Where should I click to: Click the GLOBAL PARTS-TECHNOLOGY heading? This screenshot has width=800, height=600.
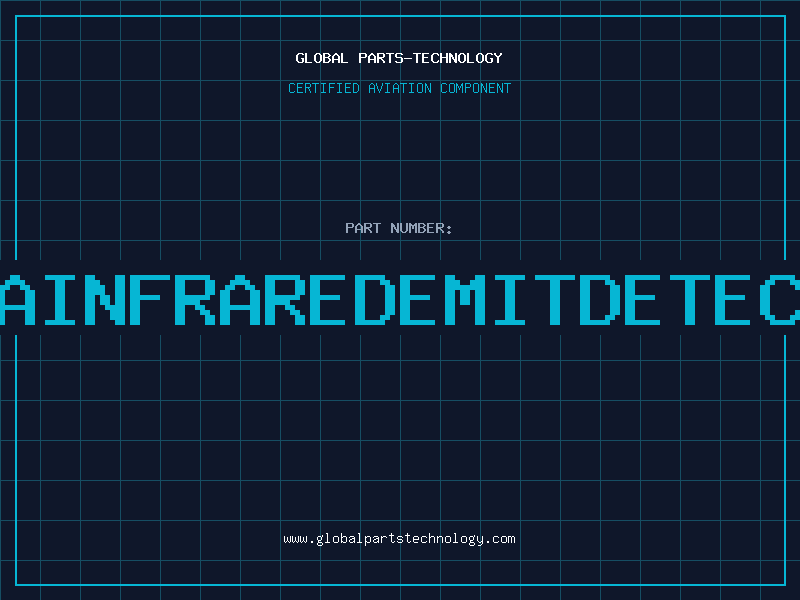pos(399,58)
